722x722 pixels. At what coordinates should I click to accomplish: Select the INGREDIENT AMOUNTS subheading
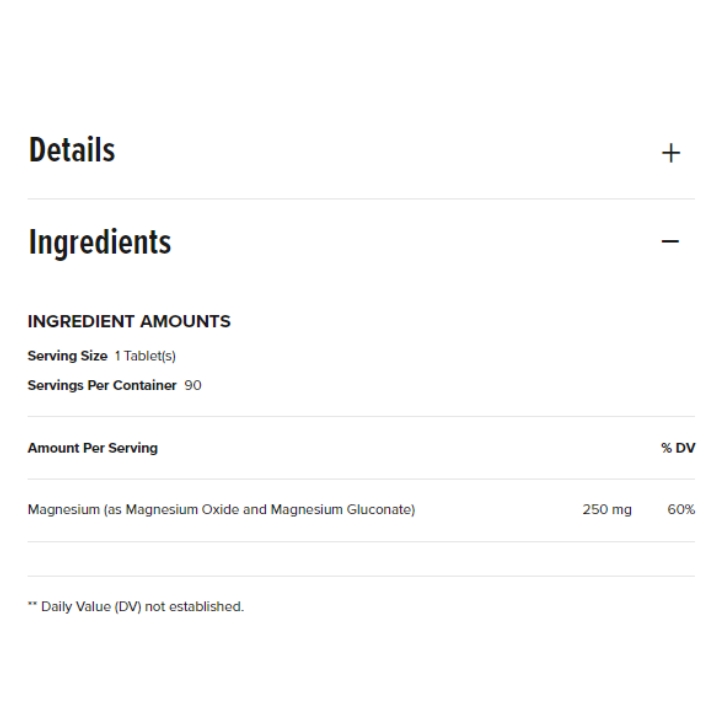[129, 321]
